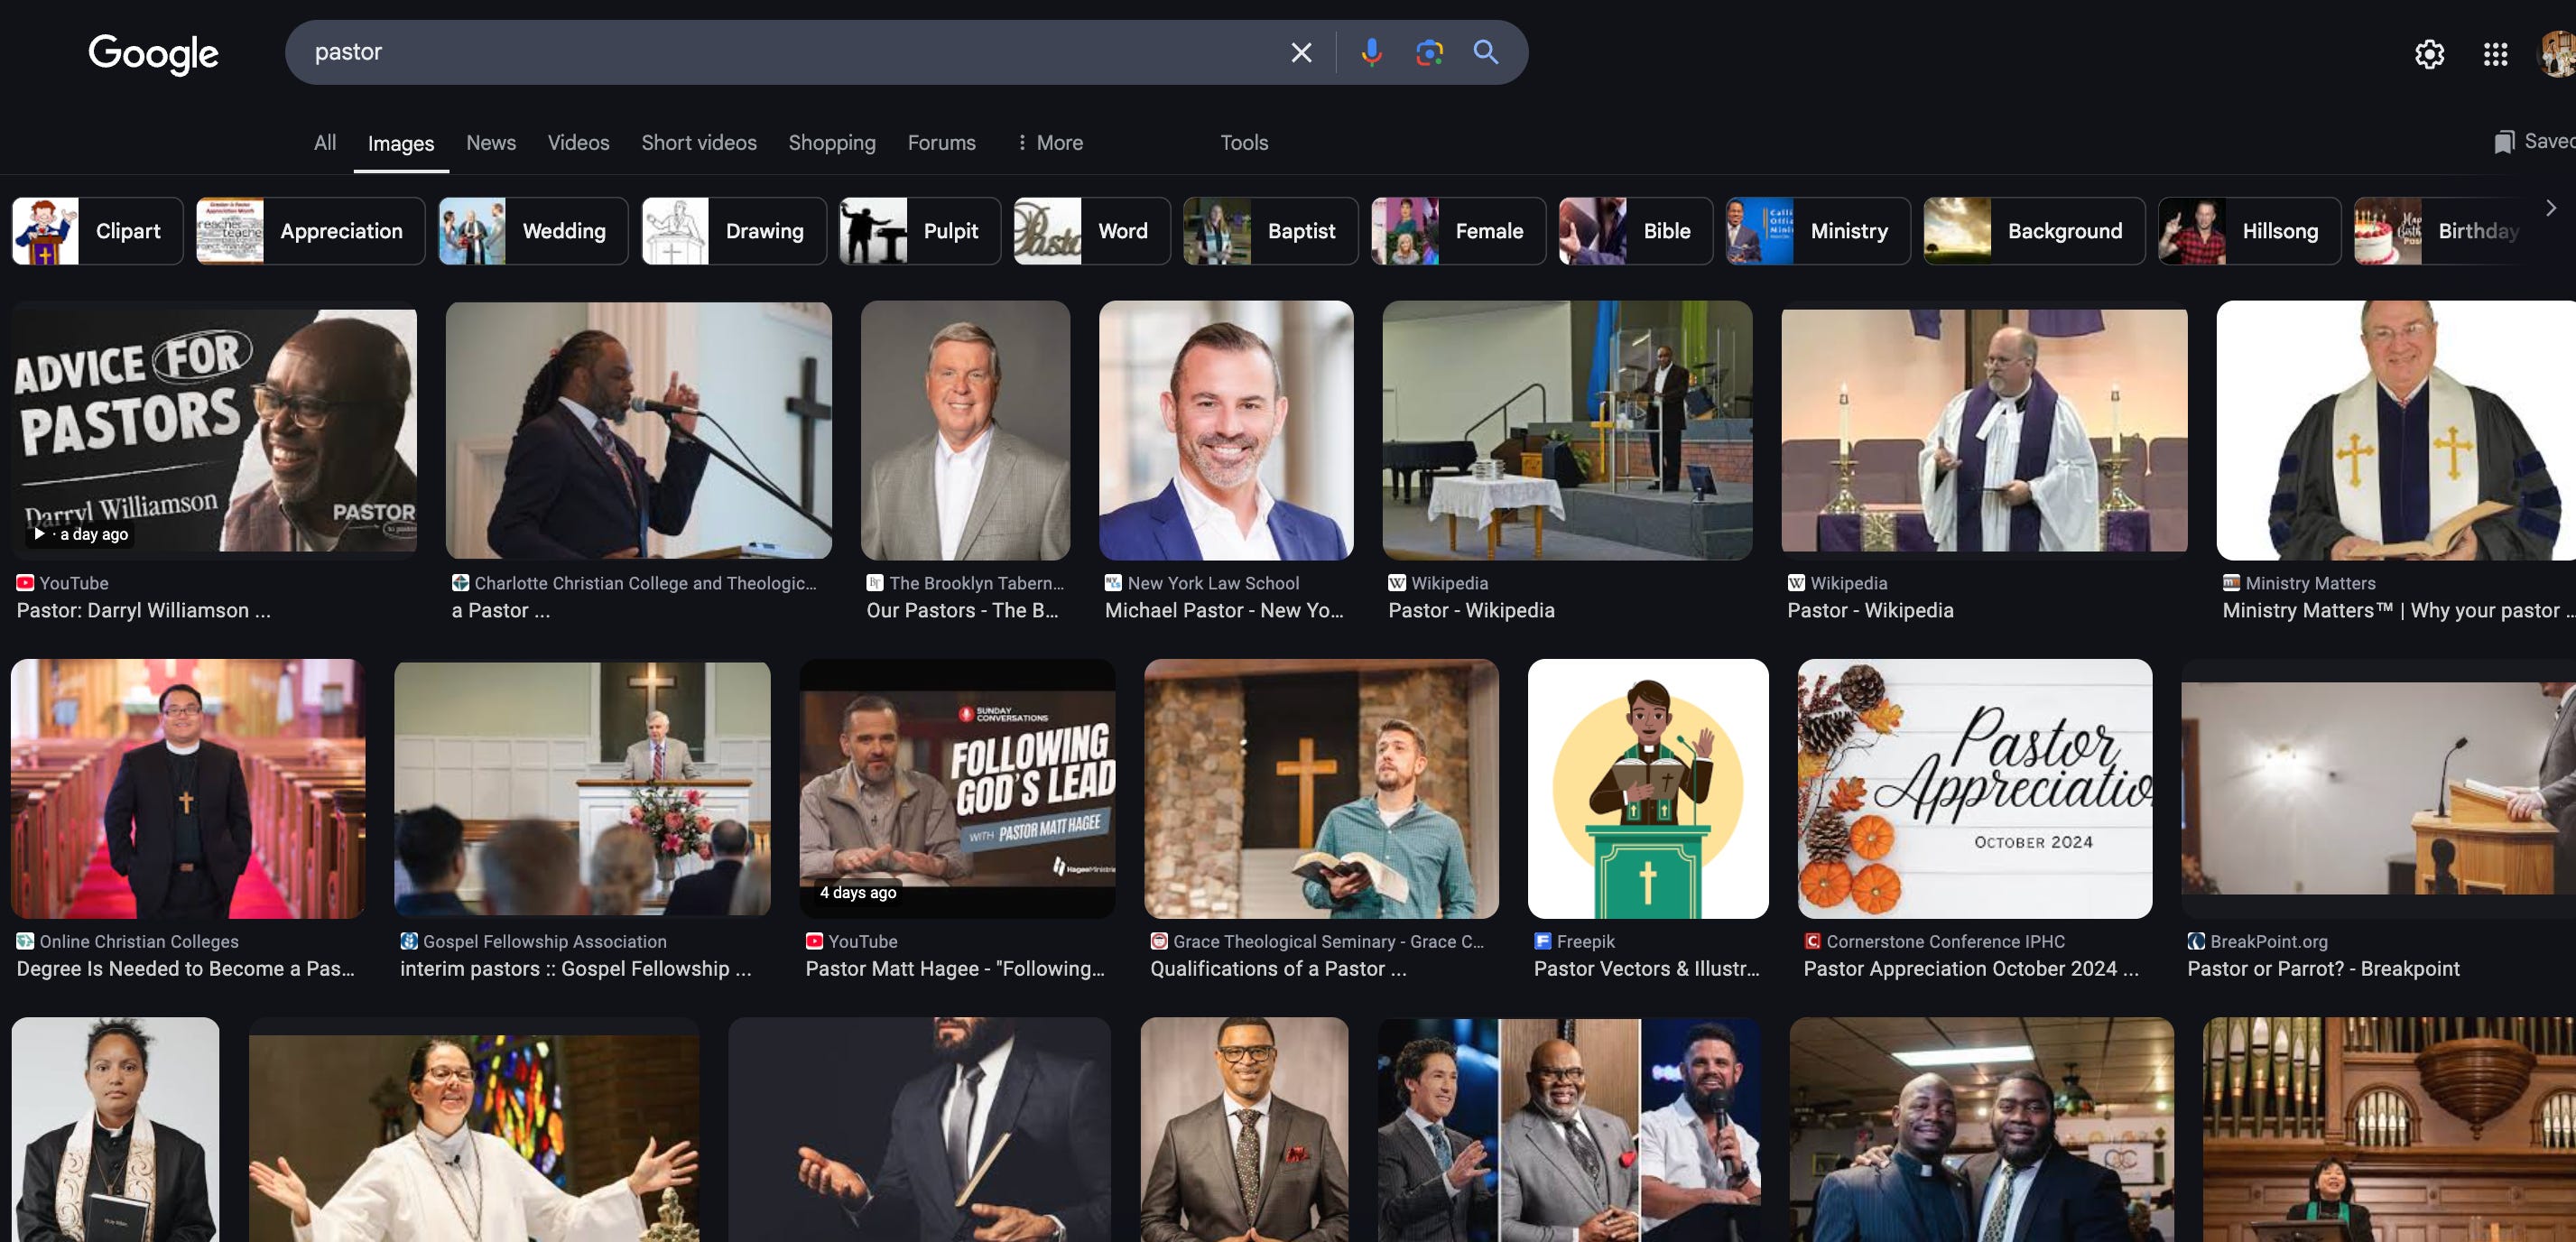Clear the search box with X icon

(1300, 53)
